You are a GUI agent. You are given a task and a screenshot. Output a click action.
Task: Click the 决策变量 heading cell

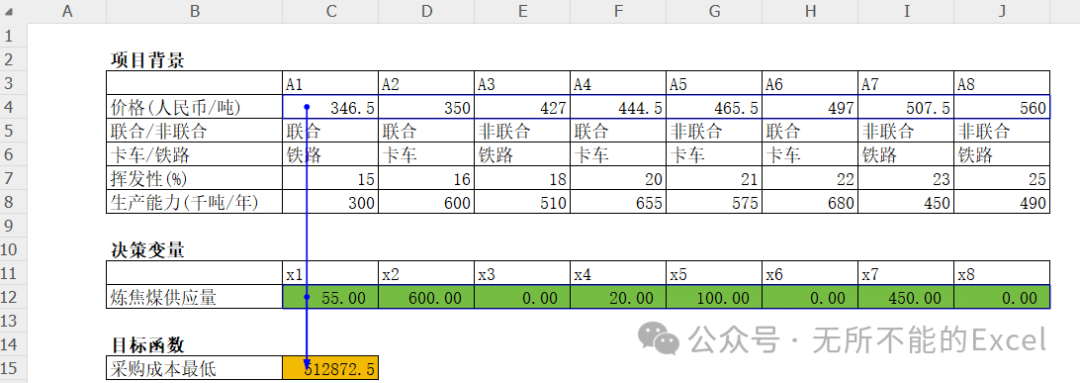(194, 249)
